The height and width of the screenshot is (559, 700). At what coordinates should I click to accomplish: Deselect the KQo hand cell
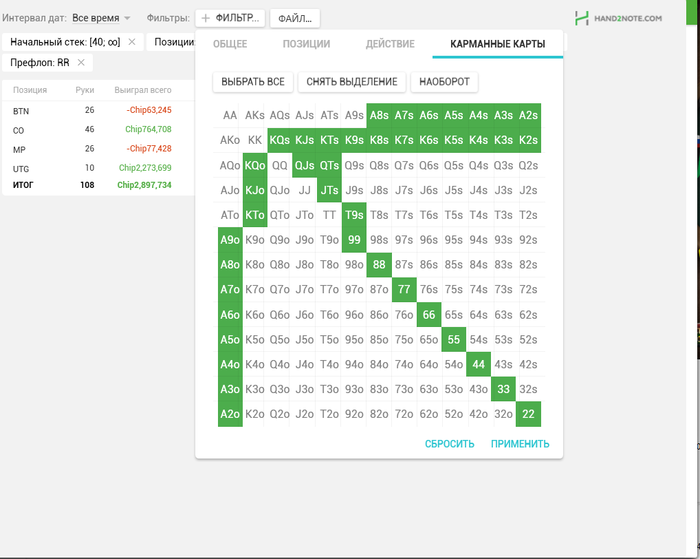point(255,165)
